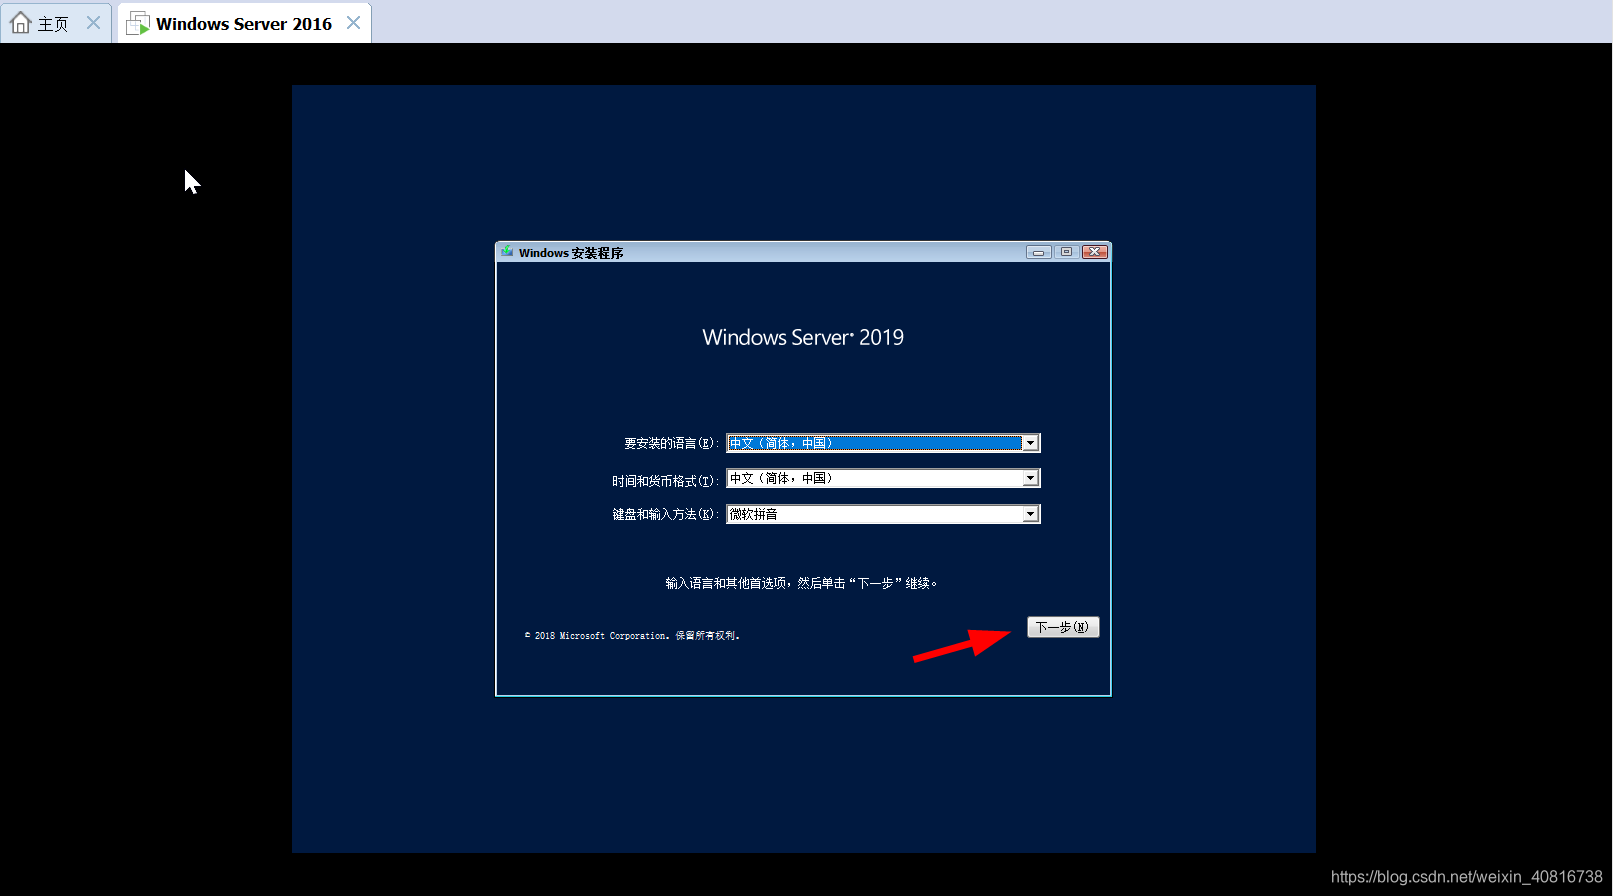The width and height of the screenshot is (1613, 896).
Task: Click the 键盘和输入方法(K) label
Action: tap(665, 514)
